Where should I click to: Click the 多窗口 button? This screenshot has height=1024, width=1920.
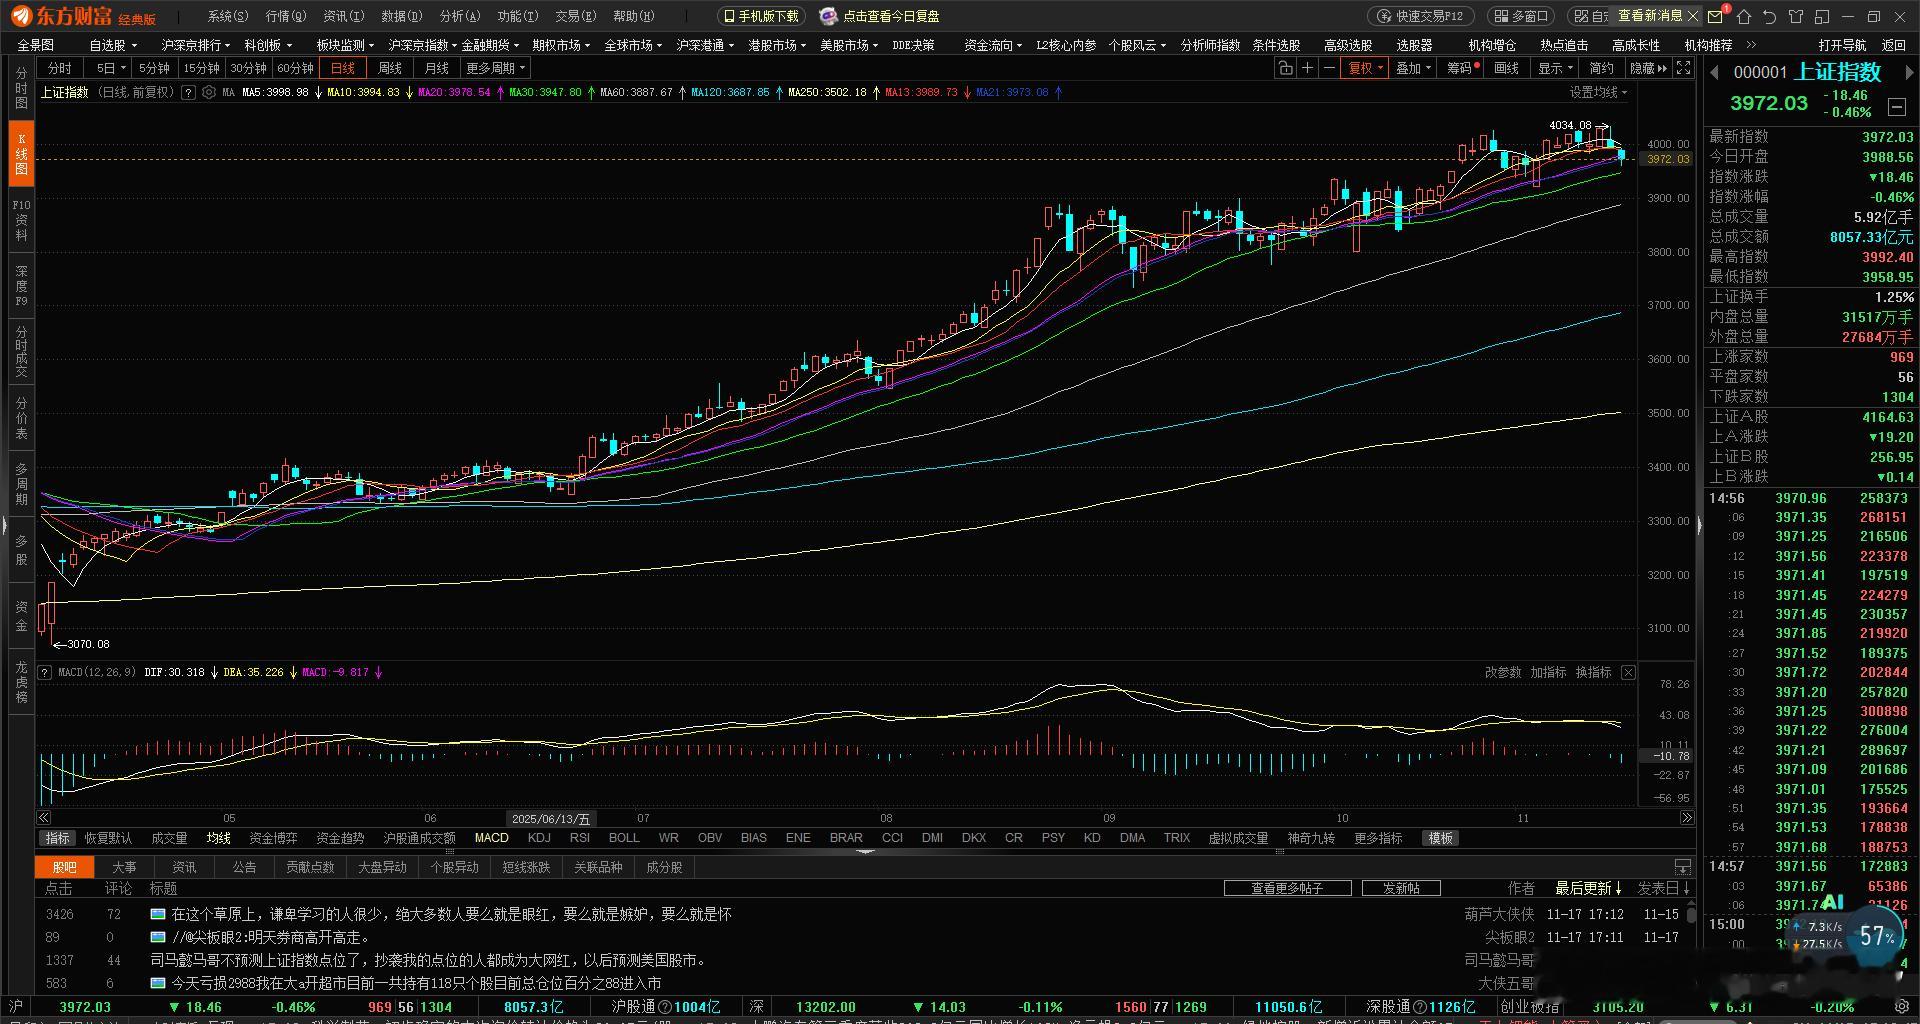(x=1519, y=16)
